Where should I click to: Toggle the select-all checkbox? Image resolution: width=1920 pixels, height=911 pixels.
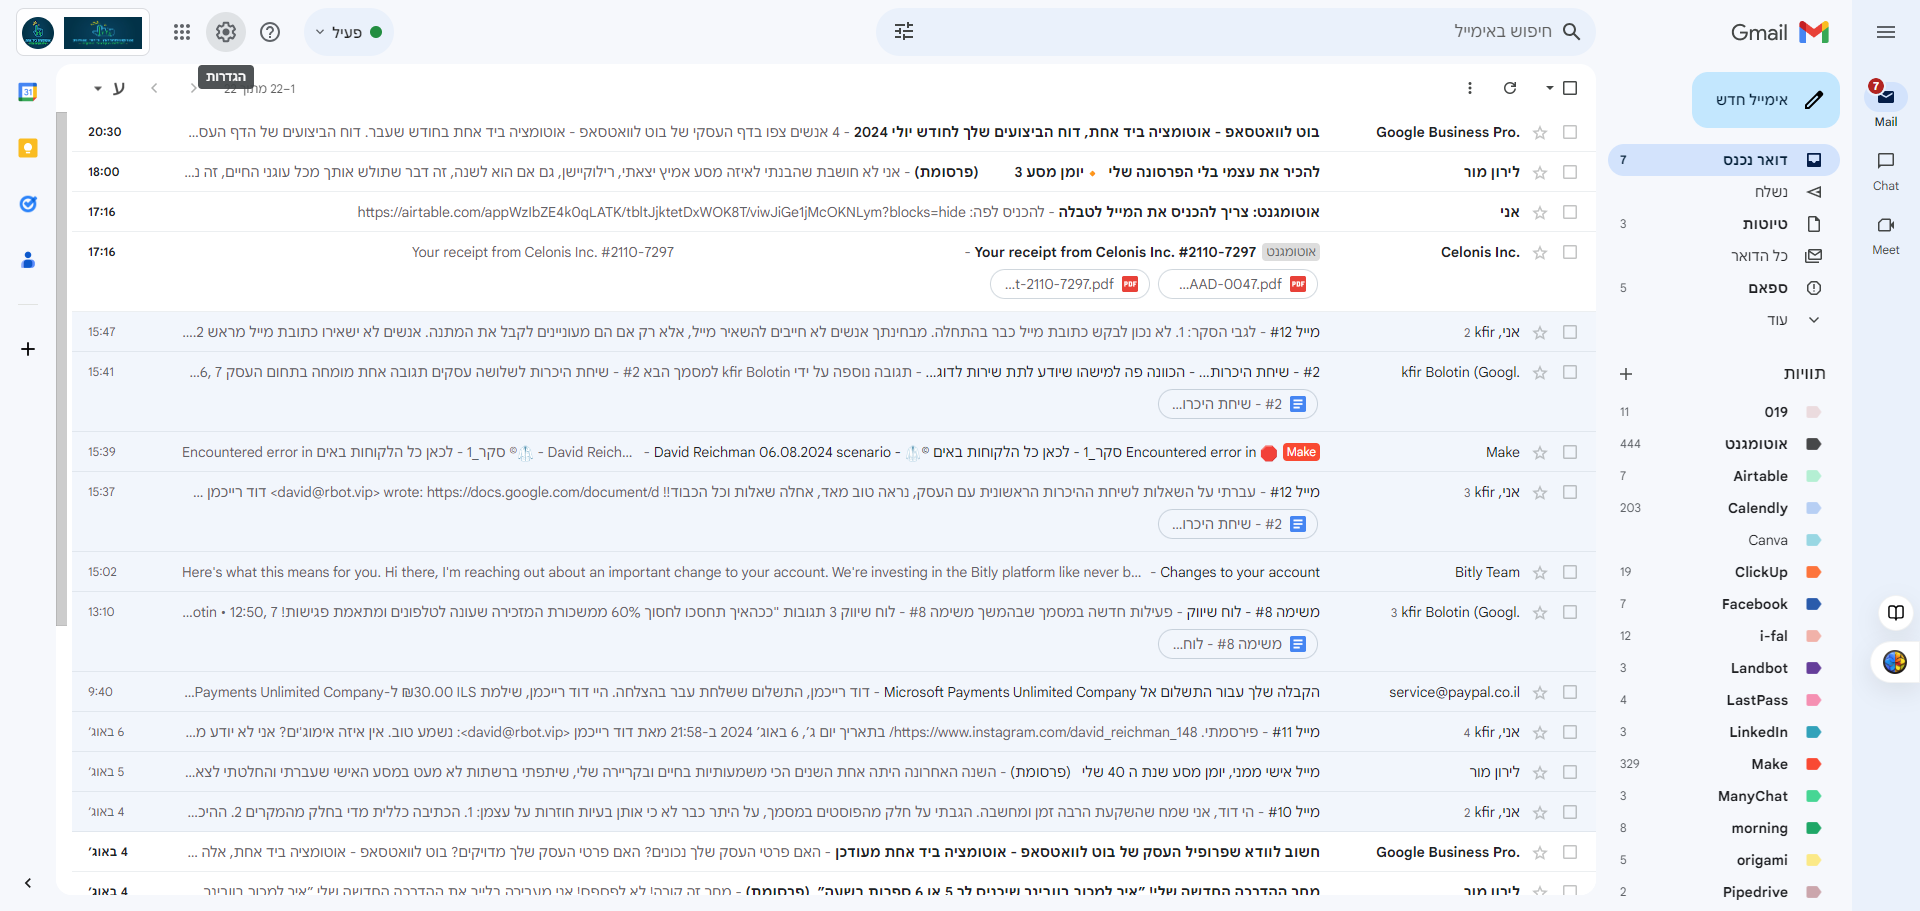pos(1570,88)
